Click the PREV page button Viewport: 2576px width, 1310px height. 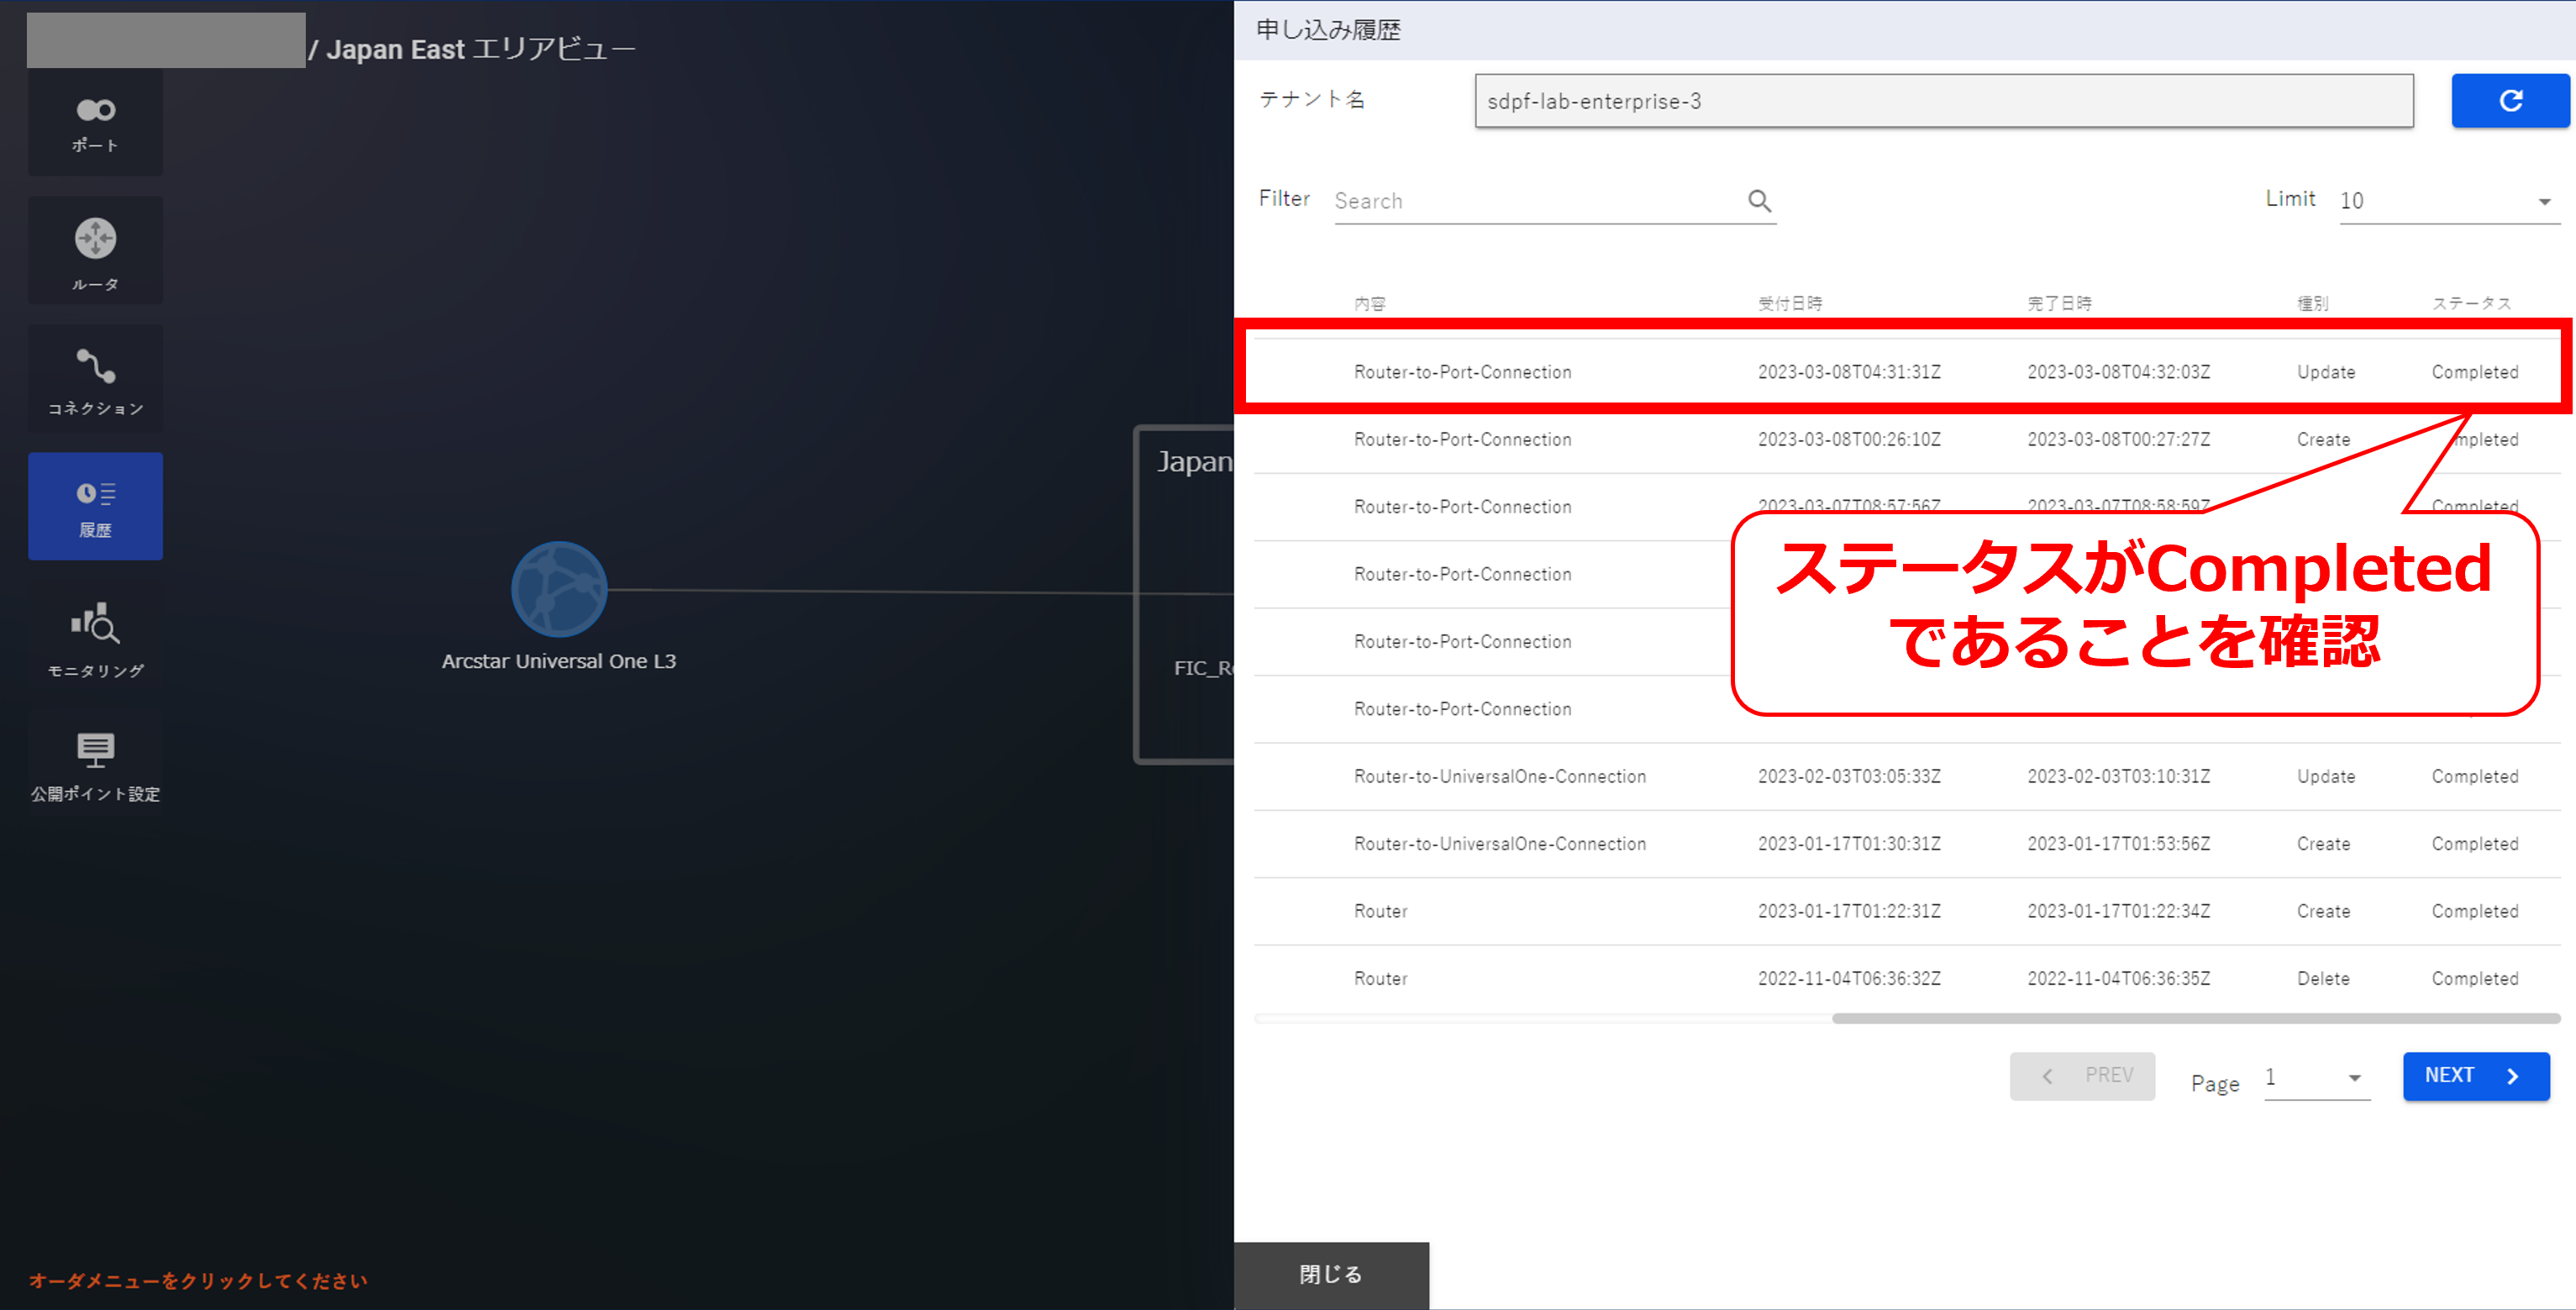(x=2082, y=1076)
